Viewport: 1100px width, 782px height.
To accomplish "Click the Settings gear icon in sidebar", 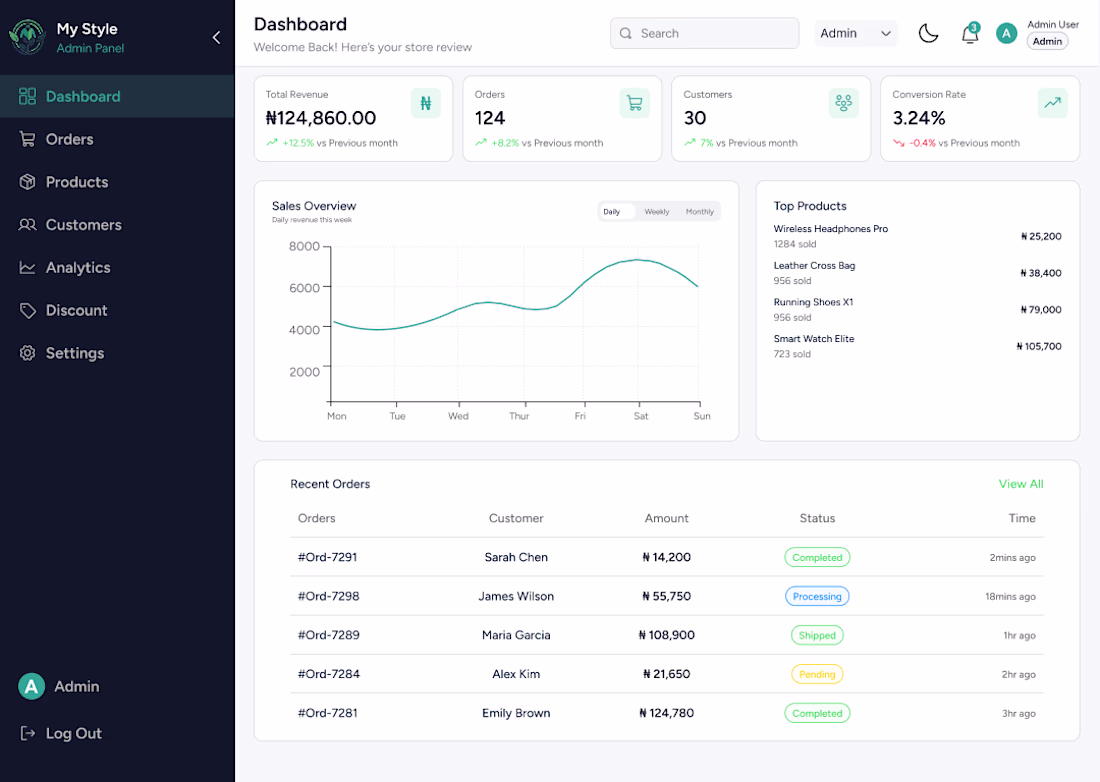I will point(27,353).
